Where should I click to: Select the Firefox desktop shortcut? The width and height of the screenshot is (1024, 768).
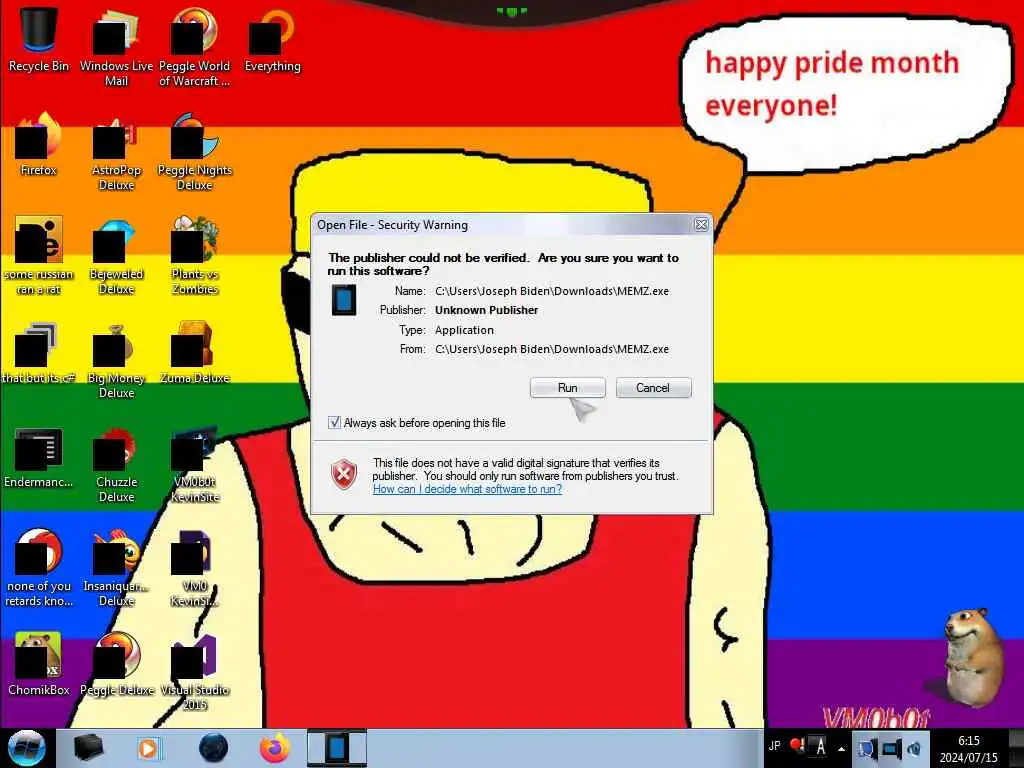(x=39, y=144)
